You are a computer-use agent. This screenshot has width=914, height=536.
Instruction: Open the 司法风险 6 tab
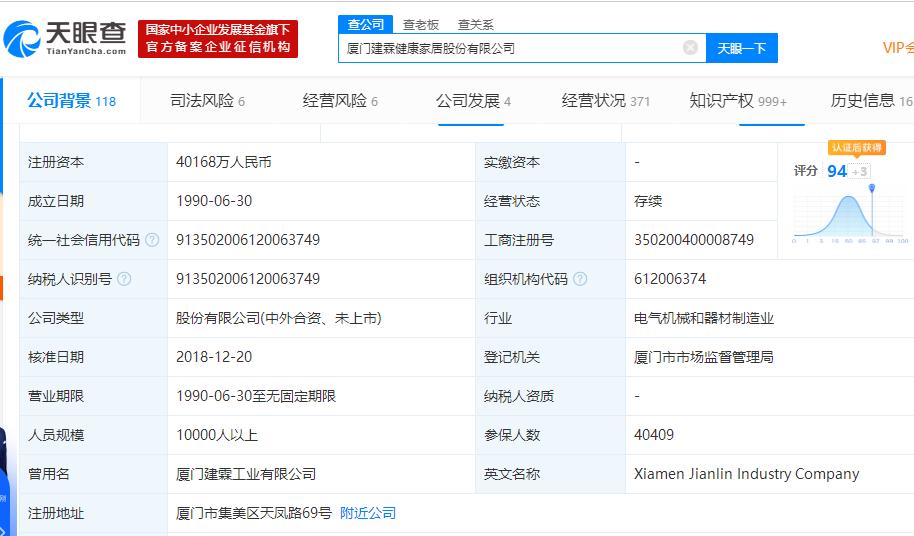point(208,101)
